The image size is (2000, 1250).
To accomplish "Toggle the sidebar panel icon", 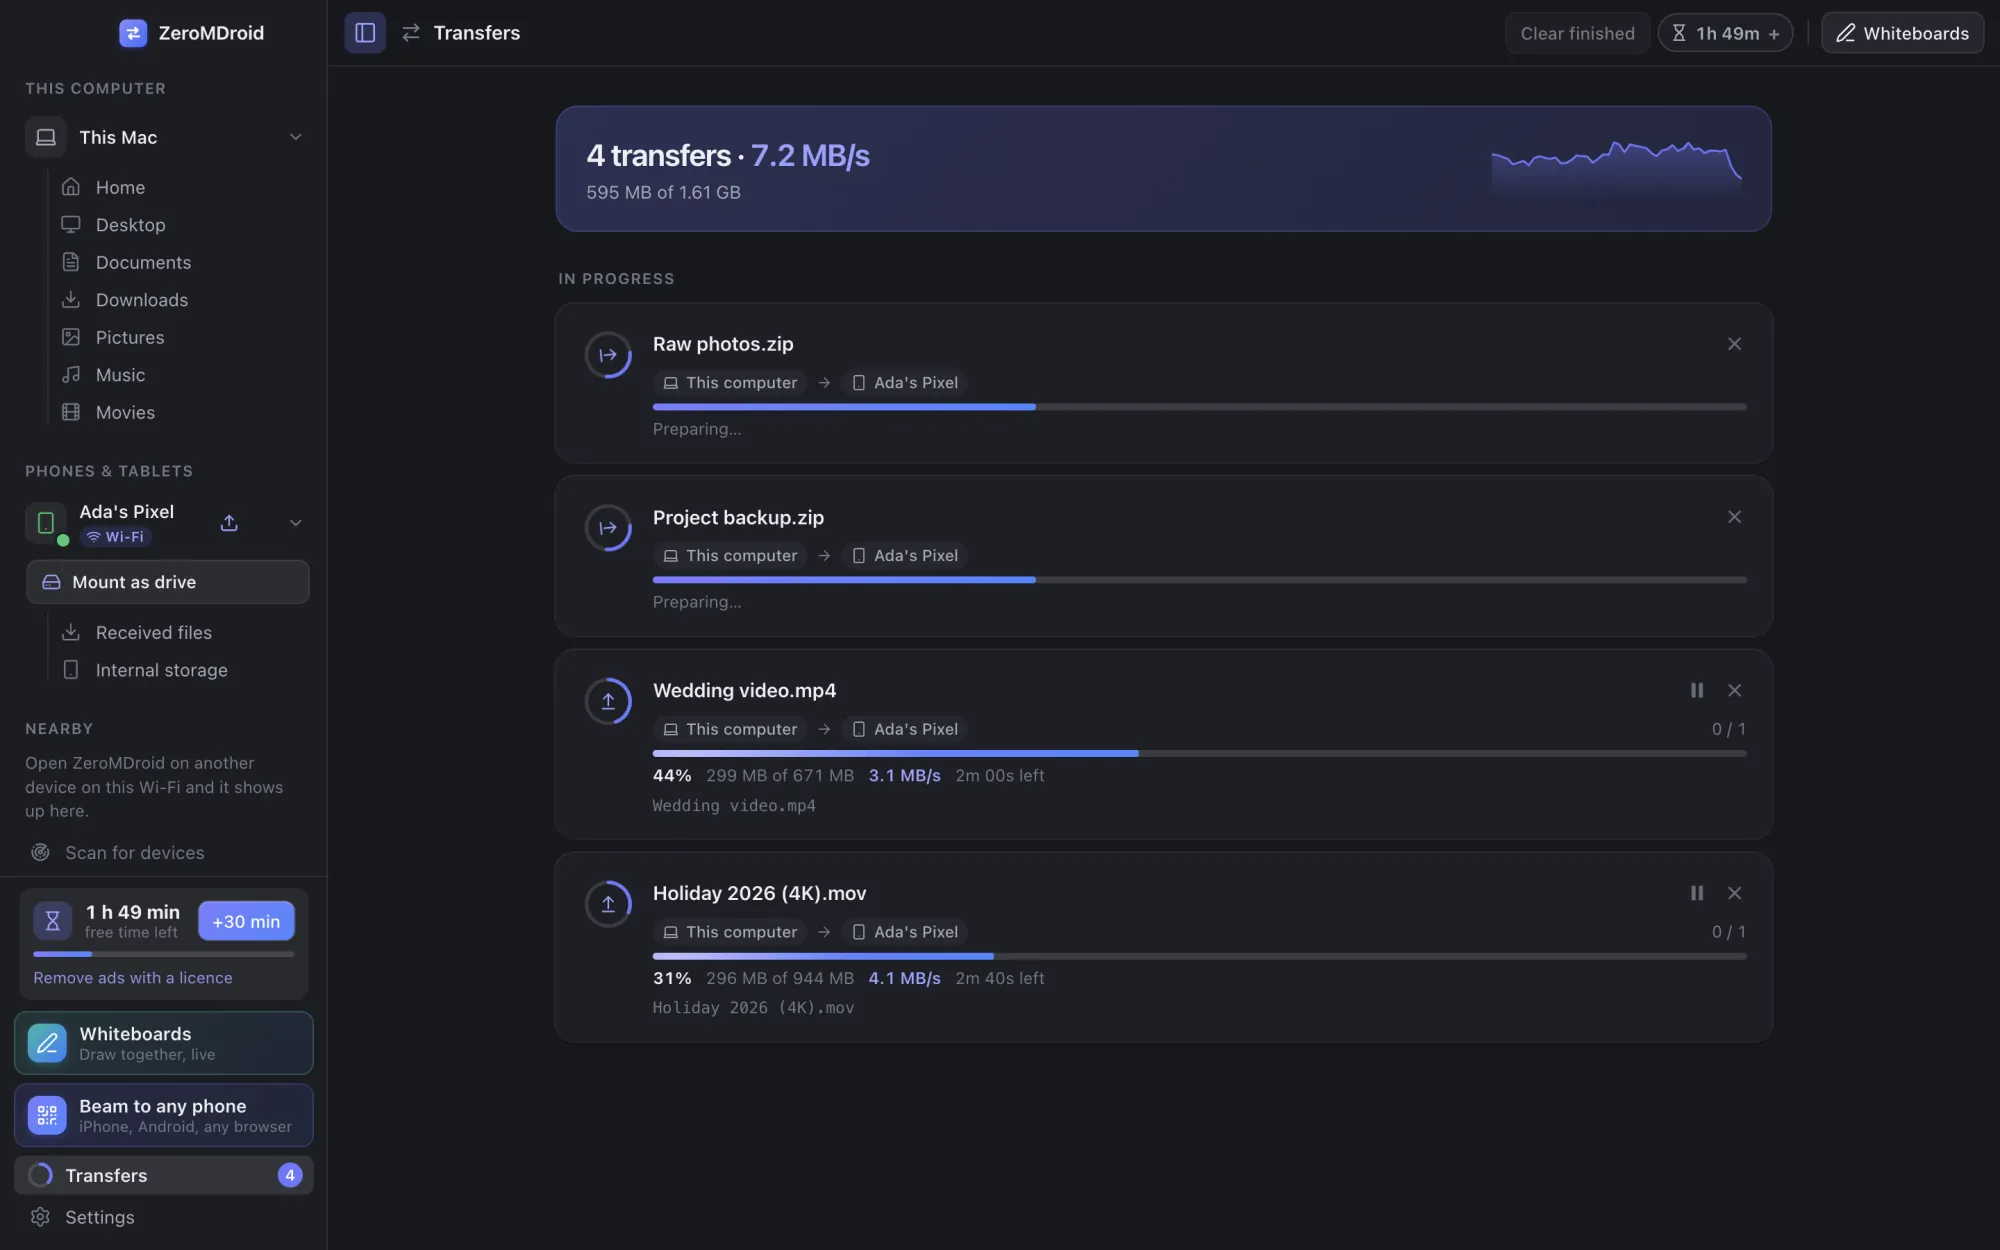I will coord(365,33).
